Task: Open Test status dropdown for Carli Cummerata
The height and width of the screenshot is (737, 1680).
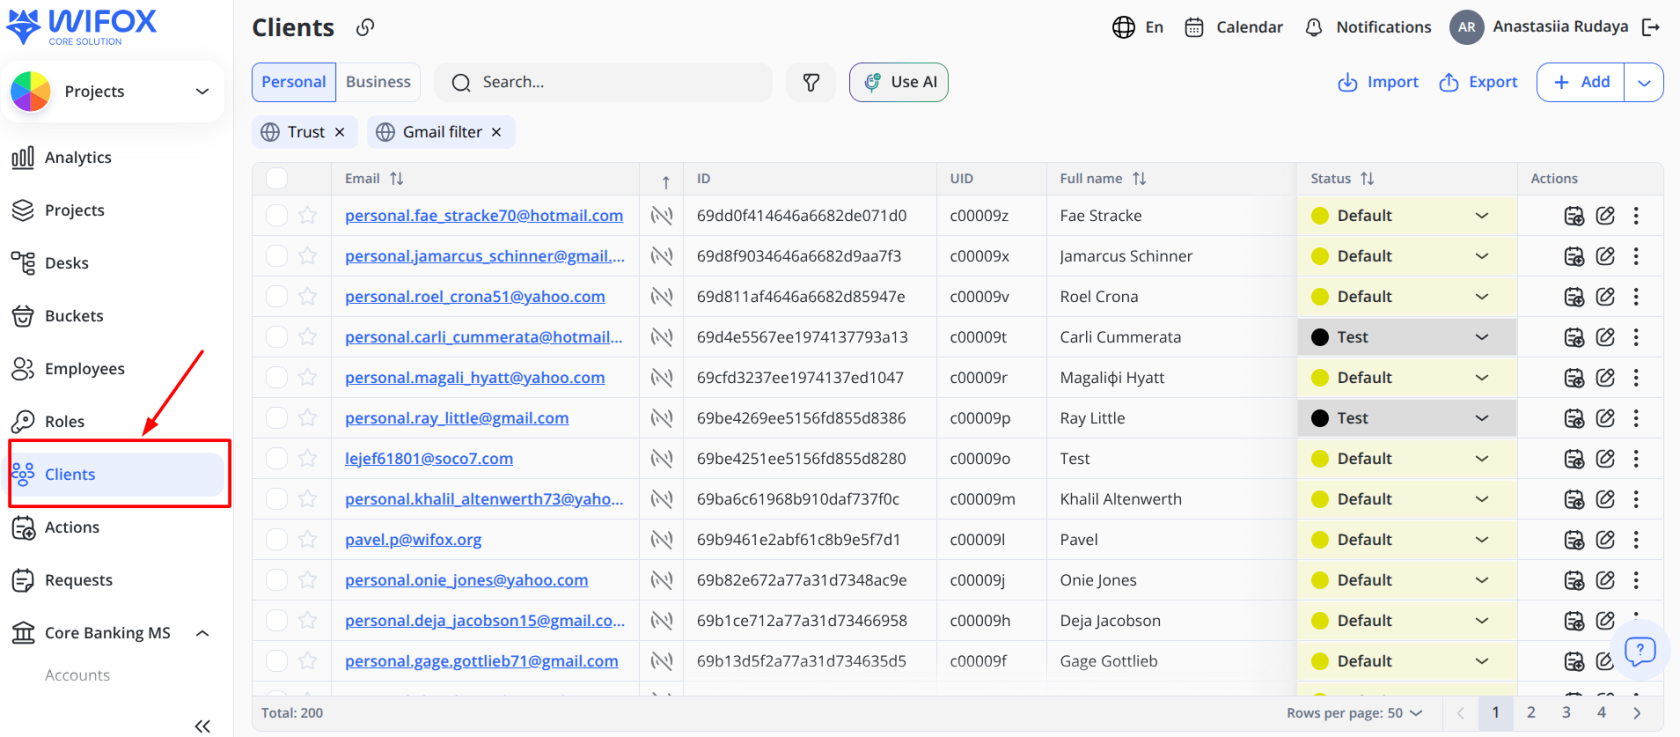Action: click(1407, 337)
